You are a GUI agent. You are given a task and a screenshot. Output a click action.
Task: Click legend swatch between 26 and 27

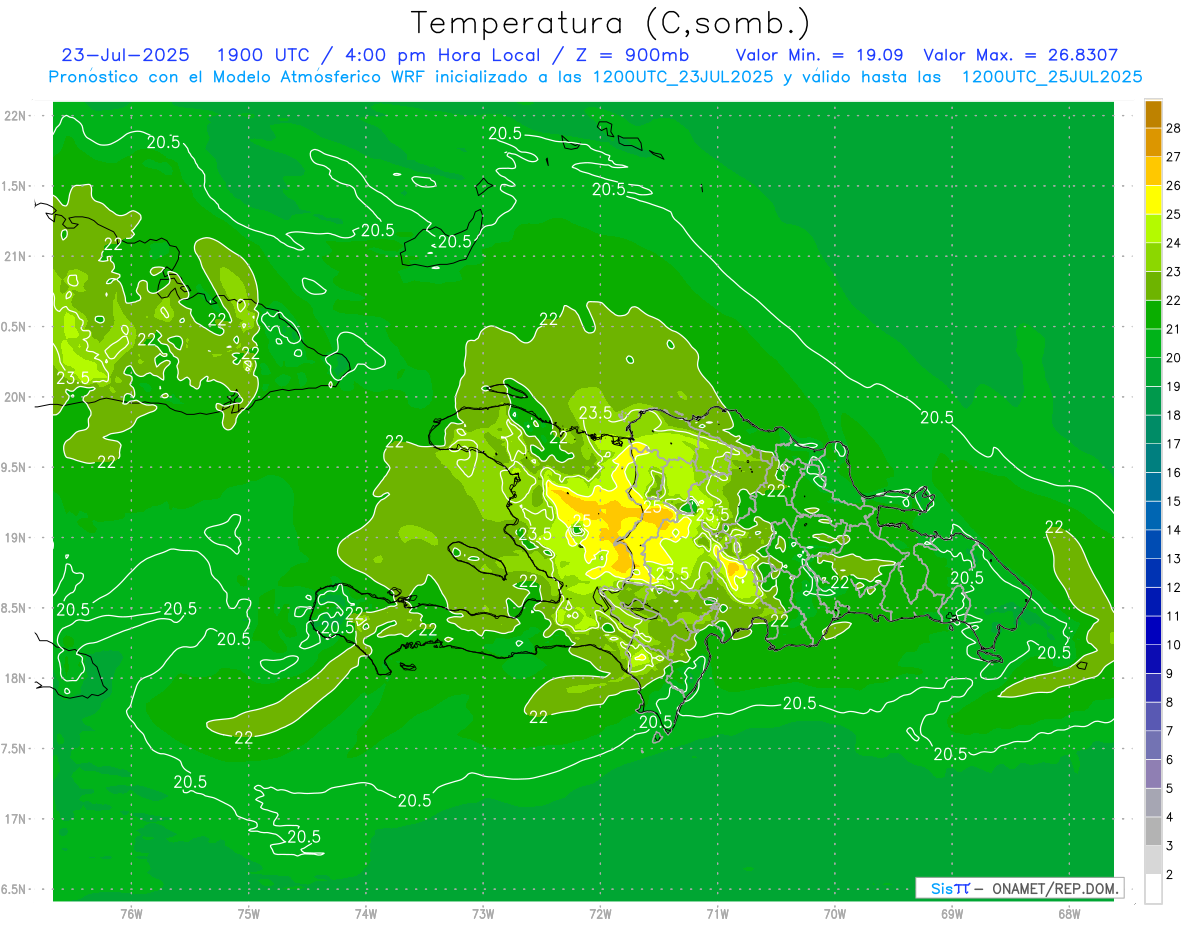(x=1153, y=171)
